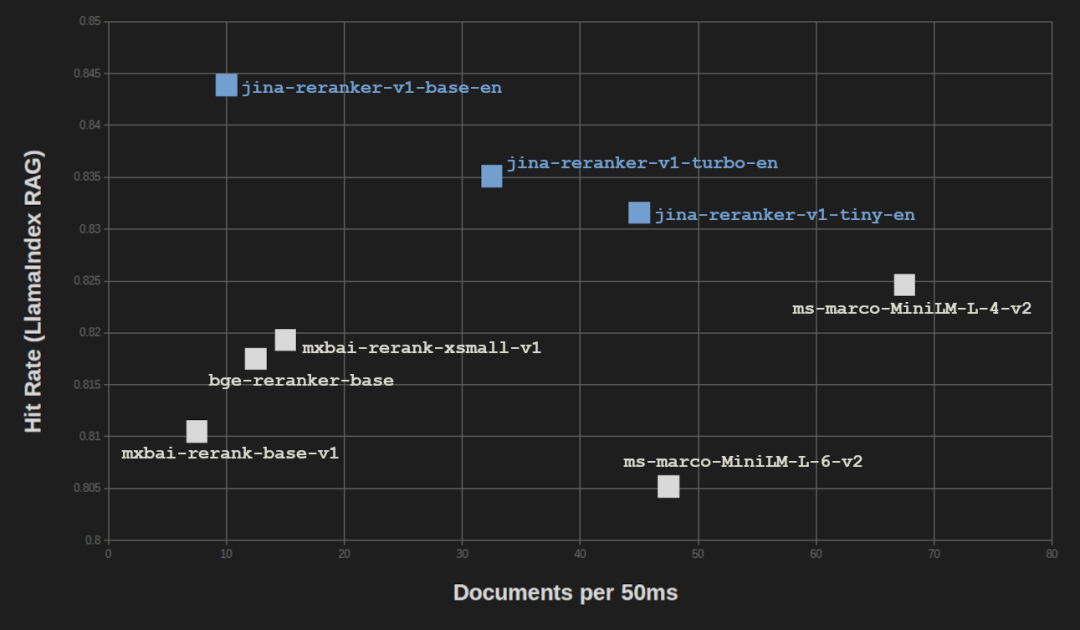Click the 0.82 y-axis tick label
This screenshot has height=630, width=1080.
click(90, 333)
